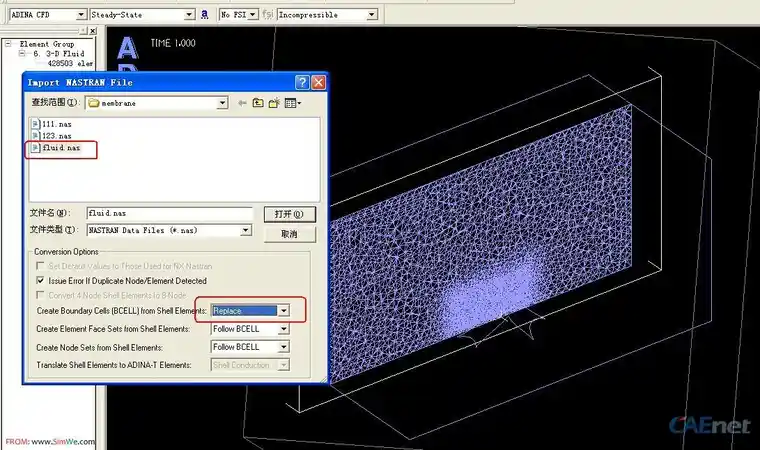Collapse the Element Group tree node

tap(8, 44)
